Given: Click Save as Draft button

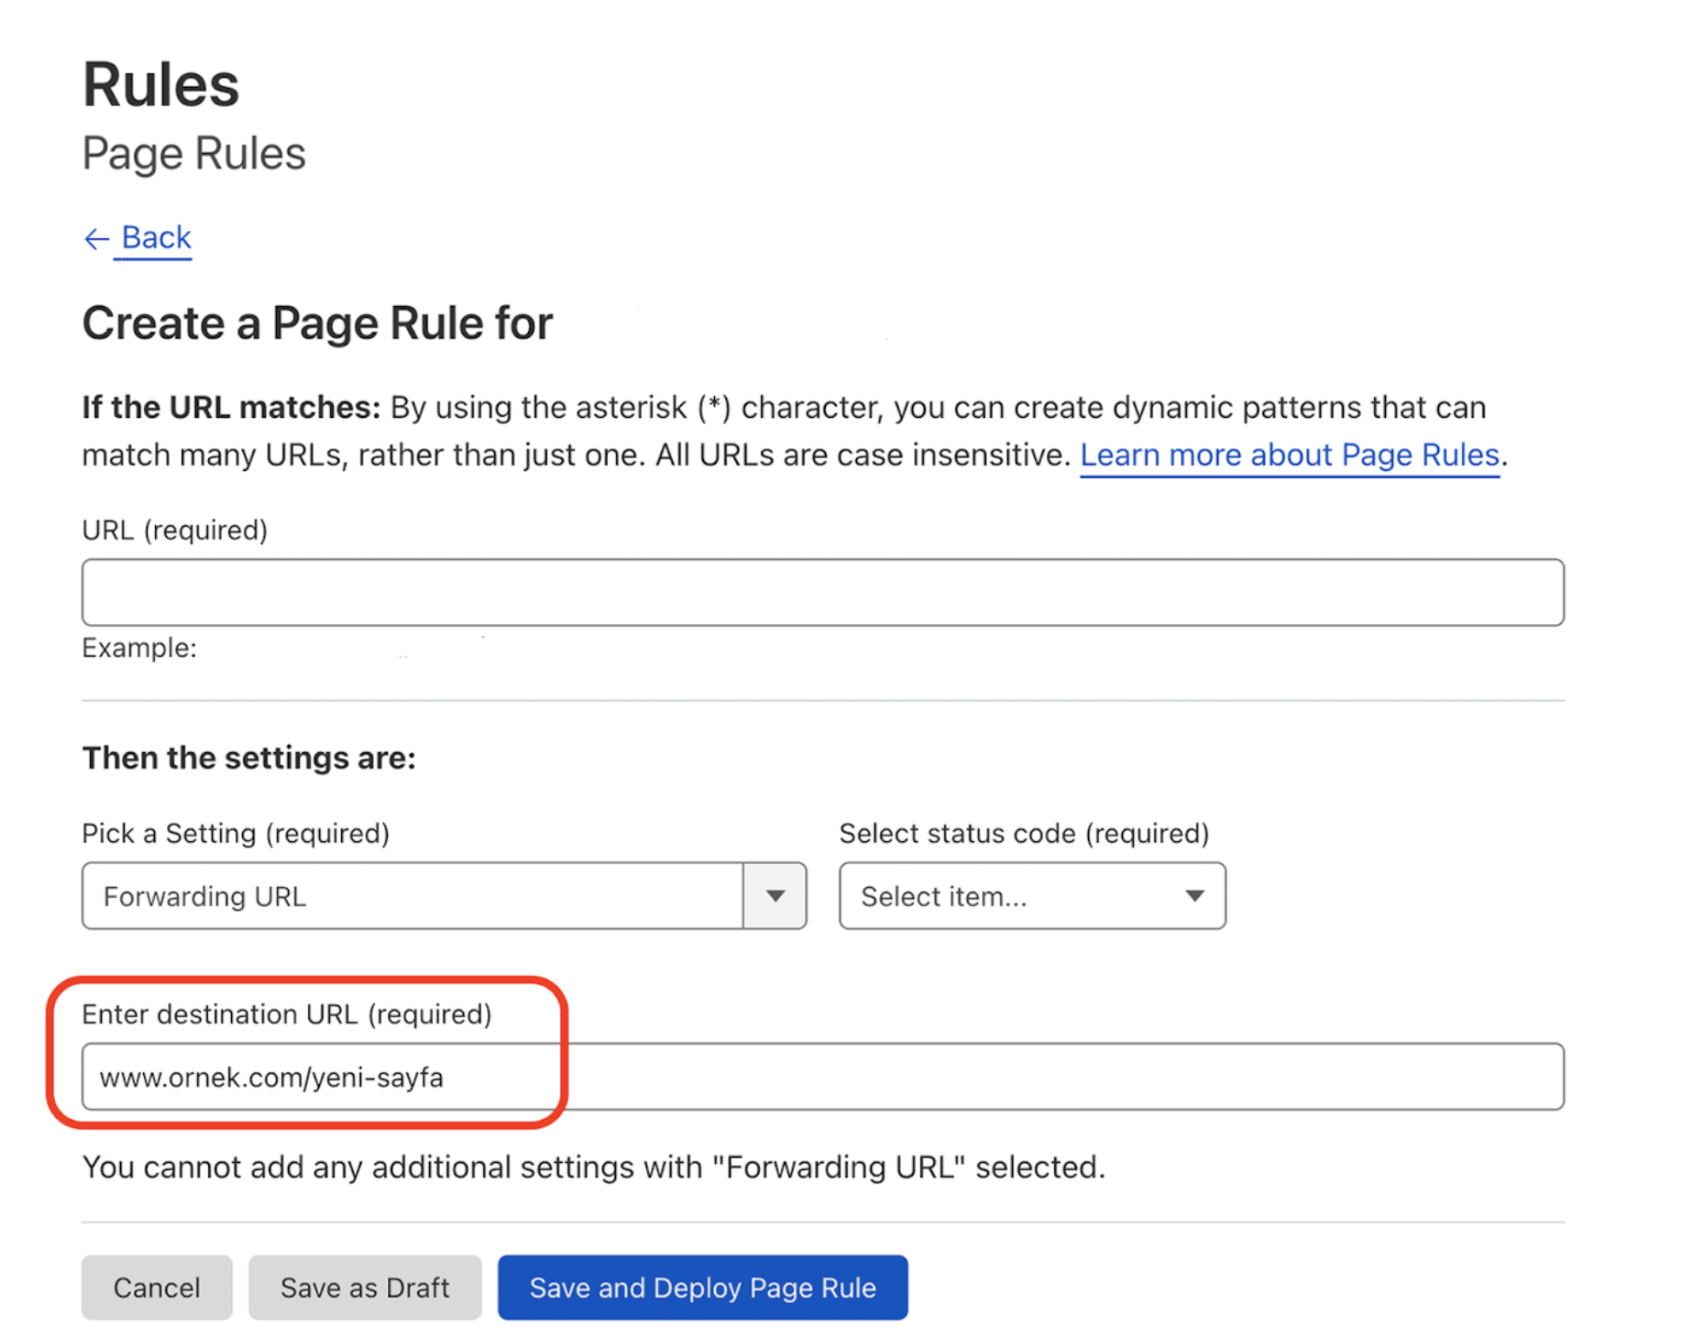Looking at the screenshot, I should pos(365,1288).
